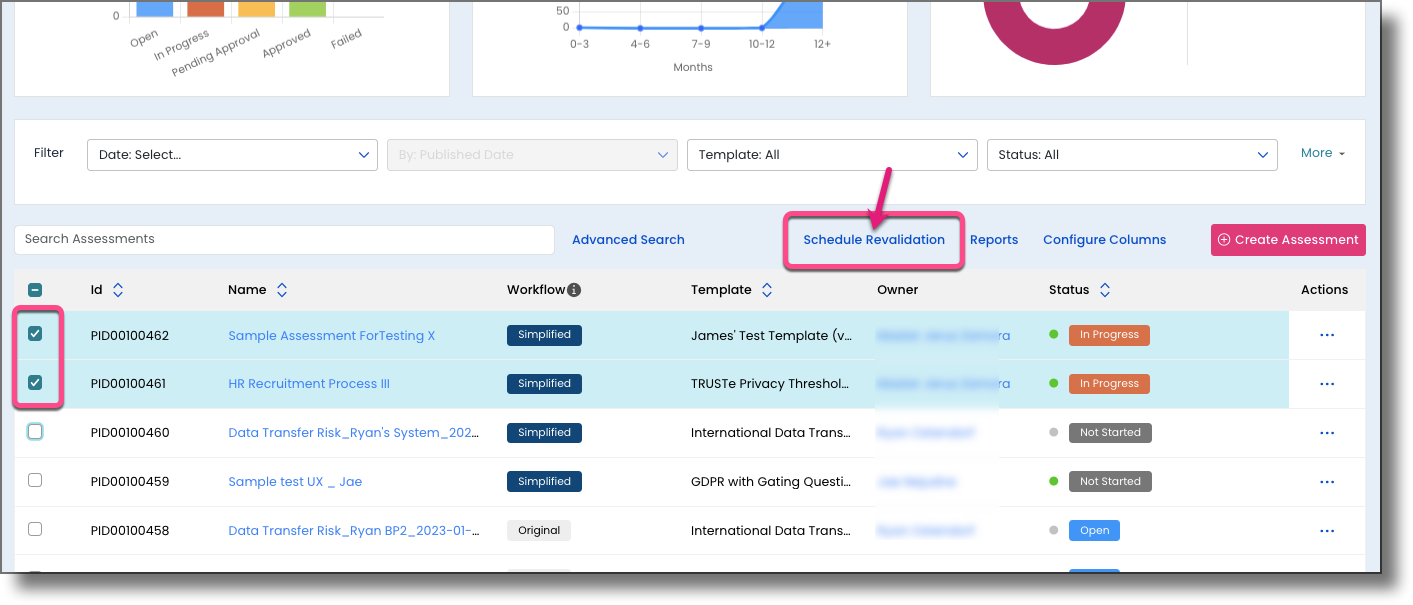This screenshot has width=1413, height=605.
Task: Open the Advanced Search link
Action: pyautogui.click(x=628, y=240)
